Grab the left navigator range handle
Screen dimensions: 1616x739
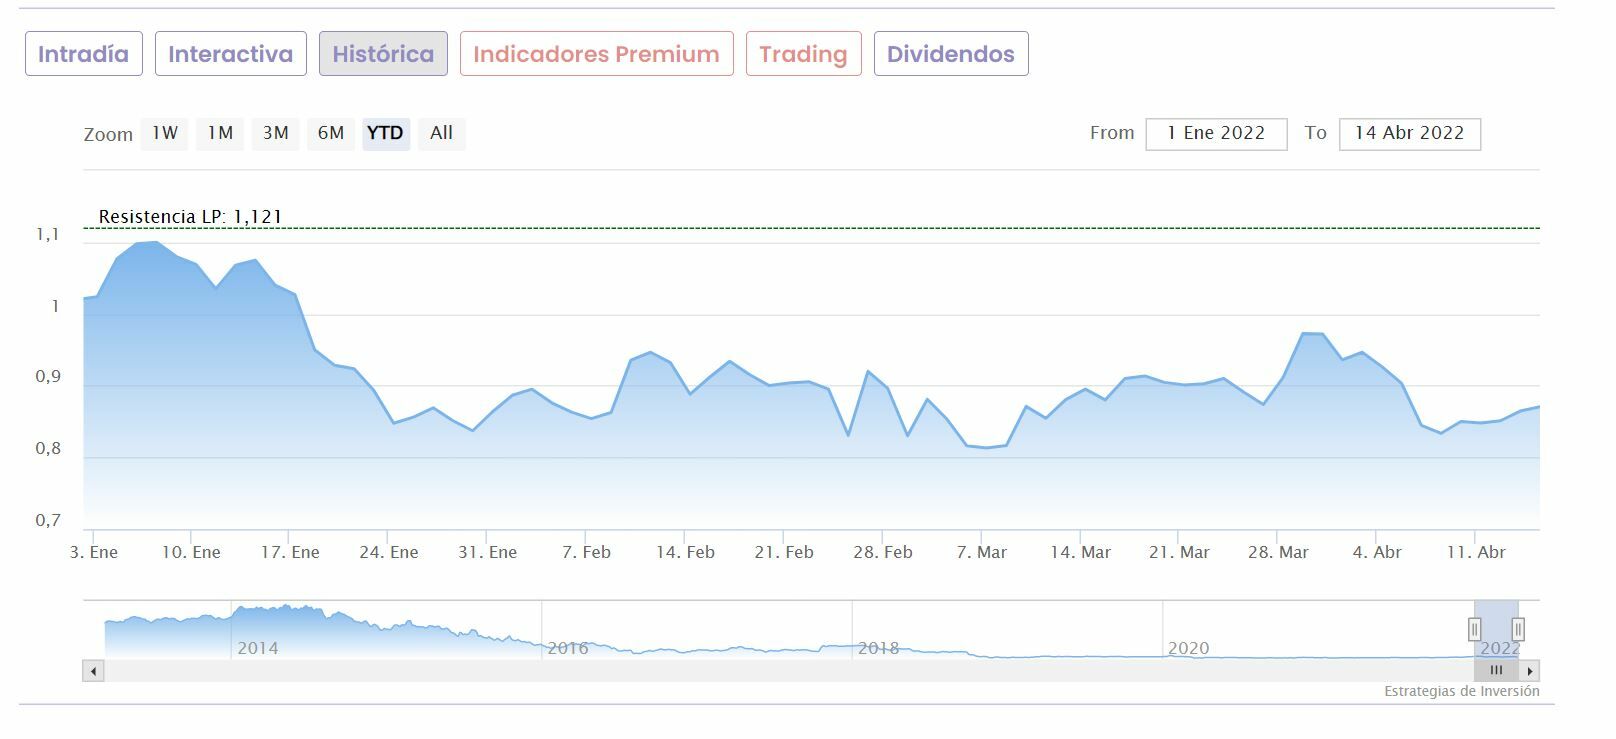pyautogui.click(x=1474, y=629)
